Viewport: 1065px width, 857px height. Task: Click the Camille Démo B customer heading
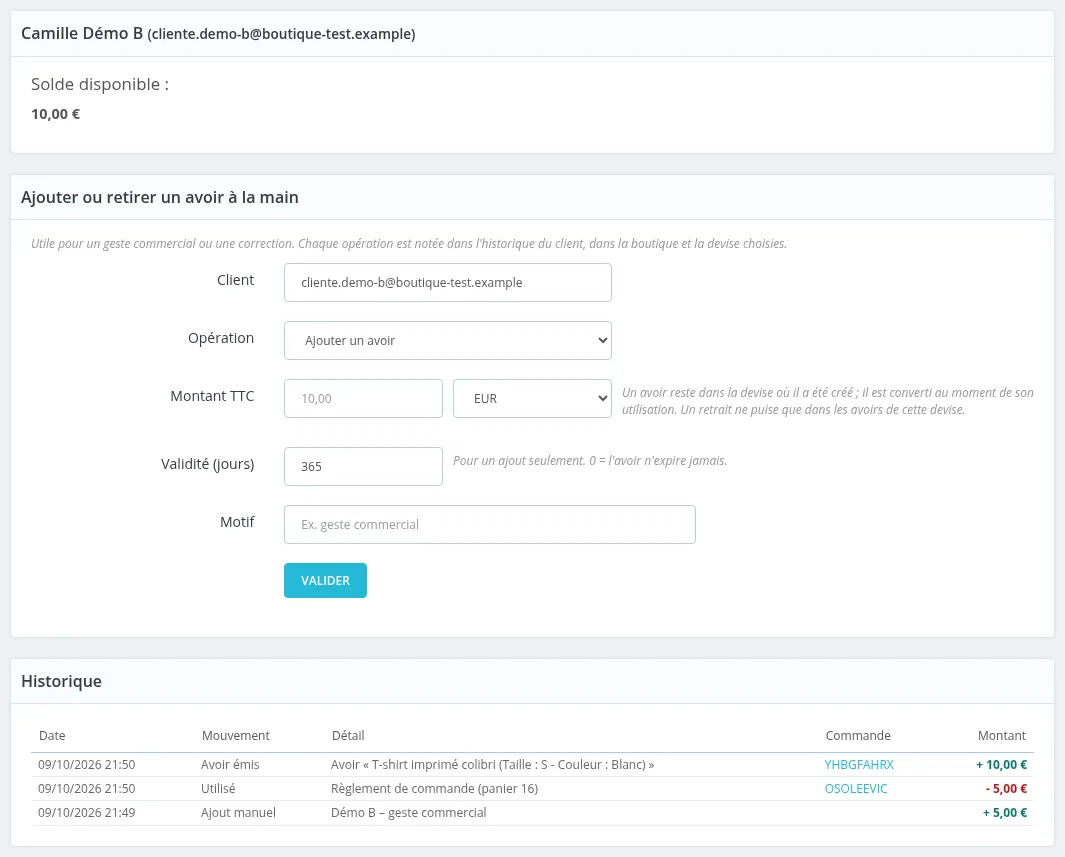tap(218, 33)
